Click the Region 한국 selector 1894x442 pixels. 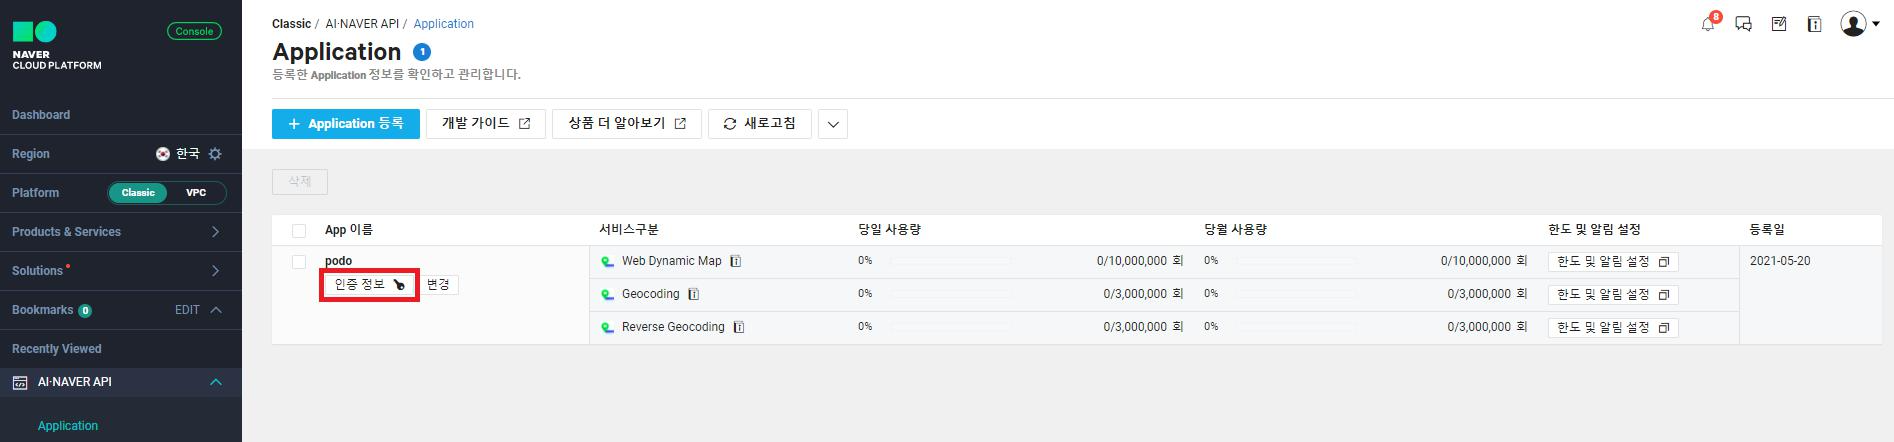(178, 154)
